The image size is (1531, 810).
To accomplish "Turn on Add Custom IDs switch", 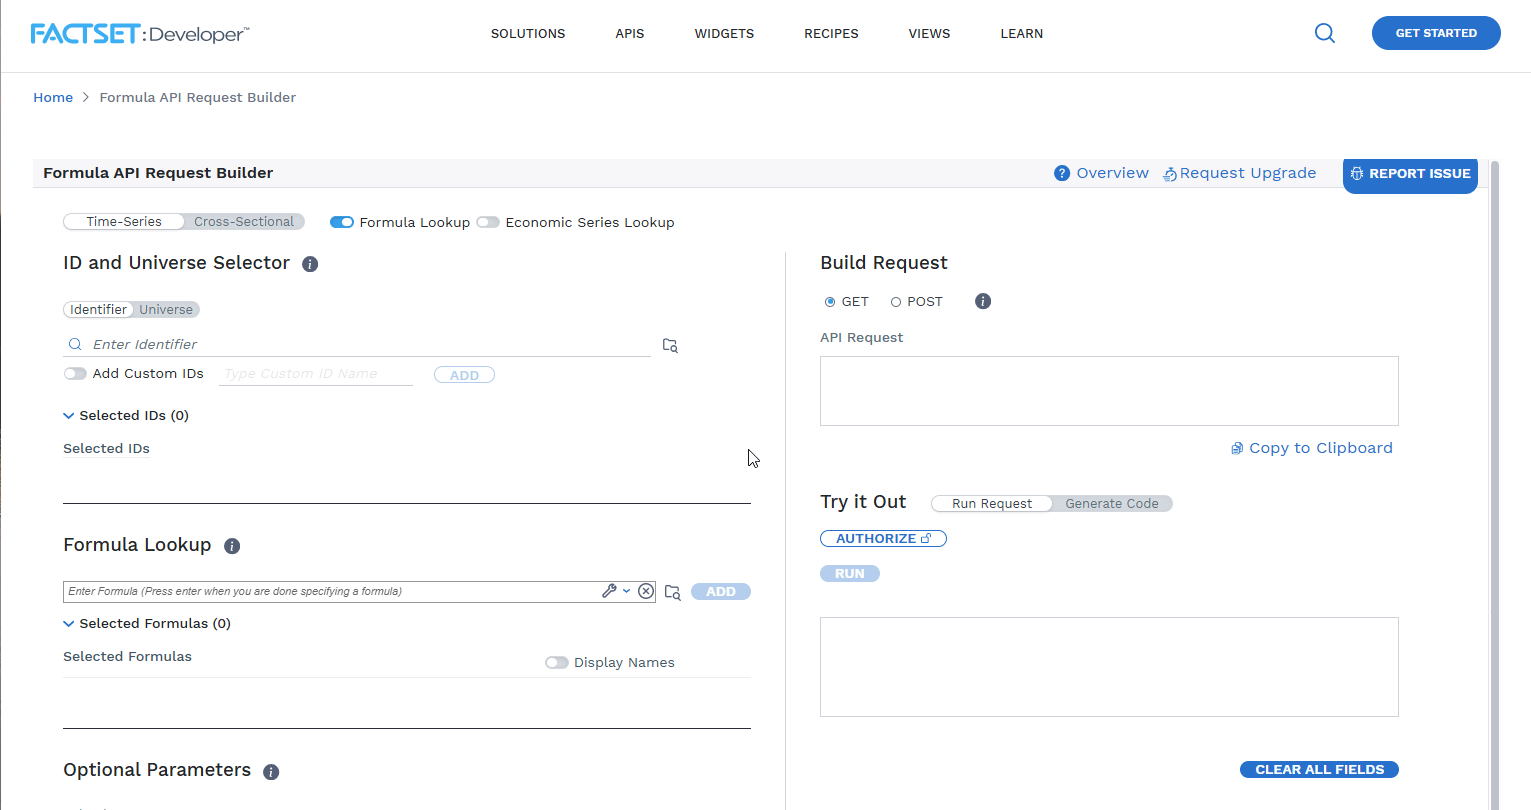I will coord(75,374).
